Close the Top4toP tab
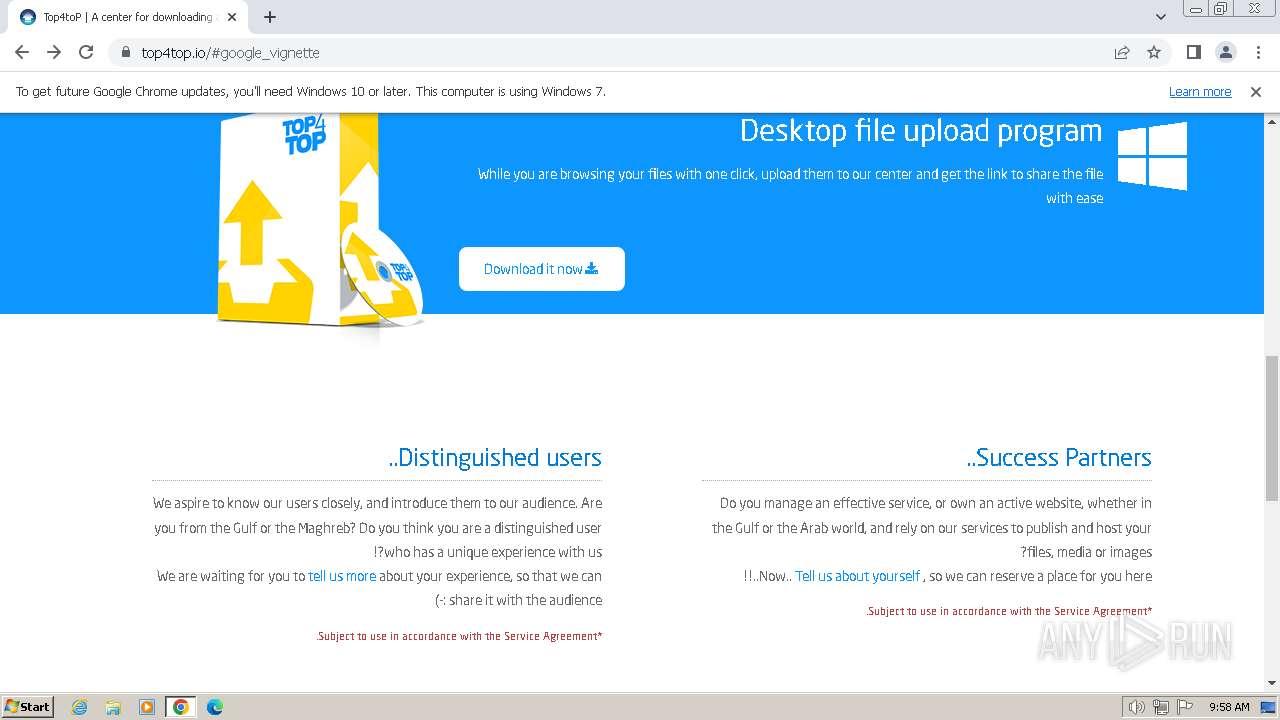This screenshot has width=1280, height=720. pyautogui.click(x=232, y=17)
